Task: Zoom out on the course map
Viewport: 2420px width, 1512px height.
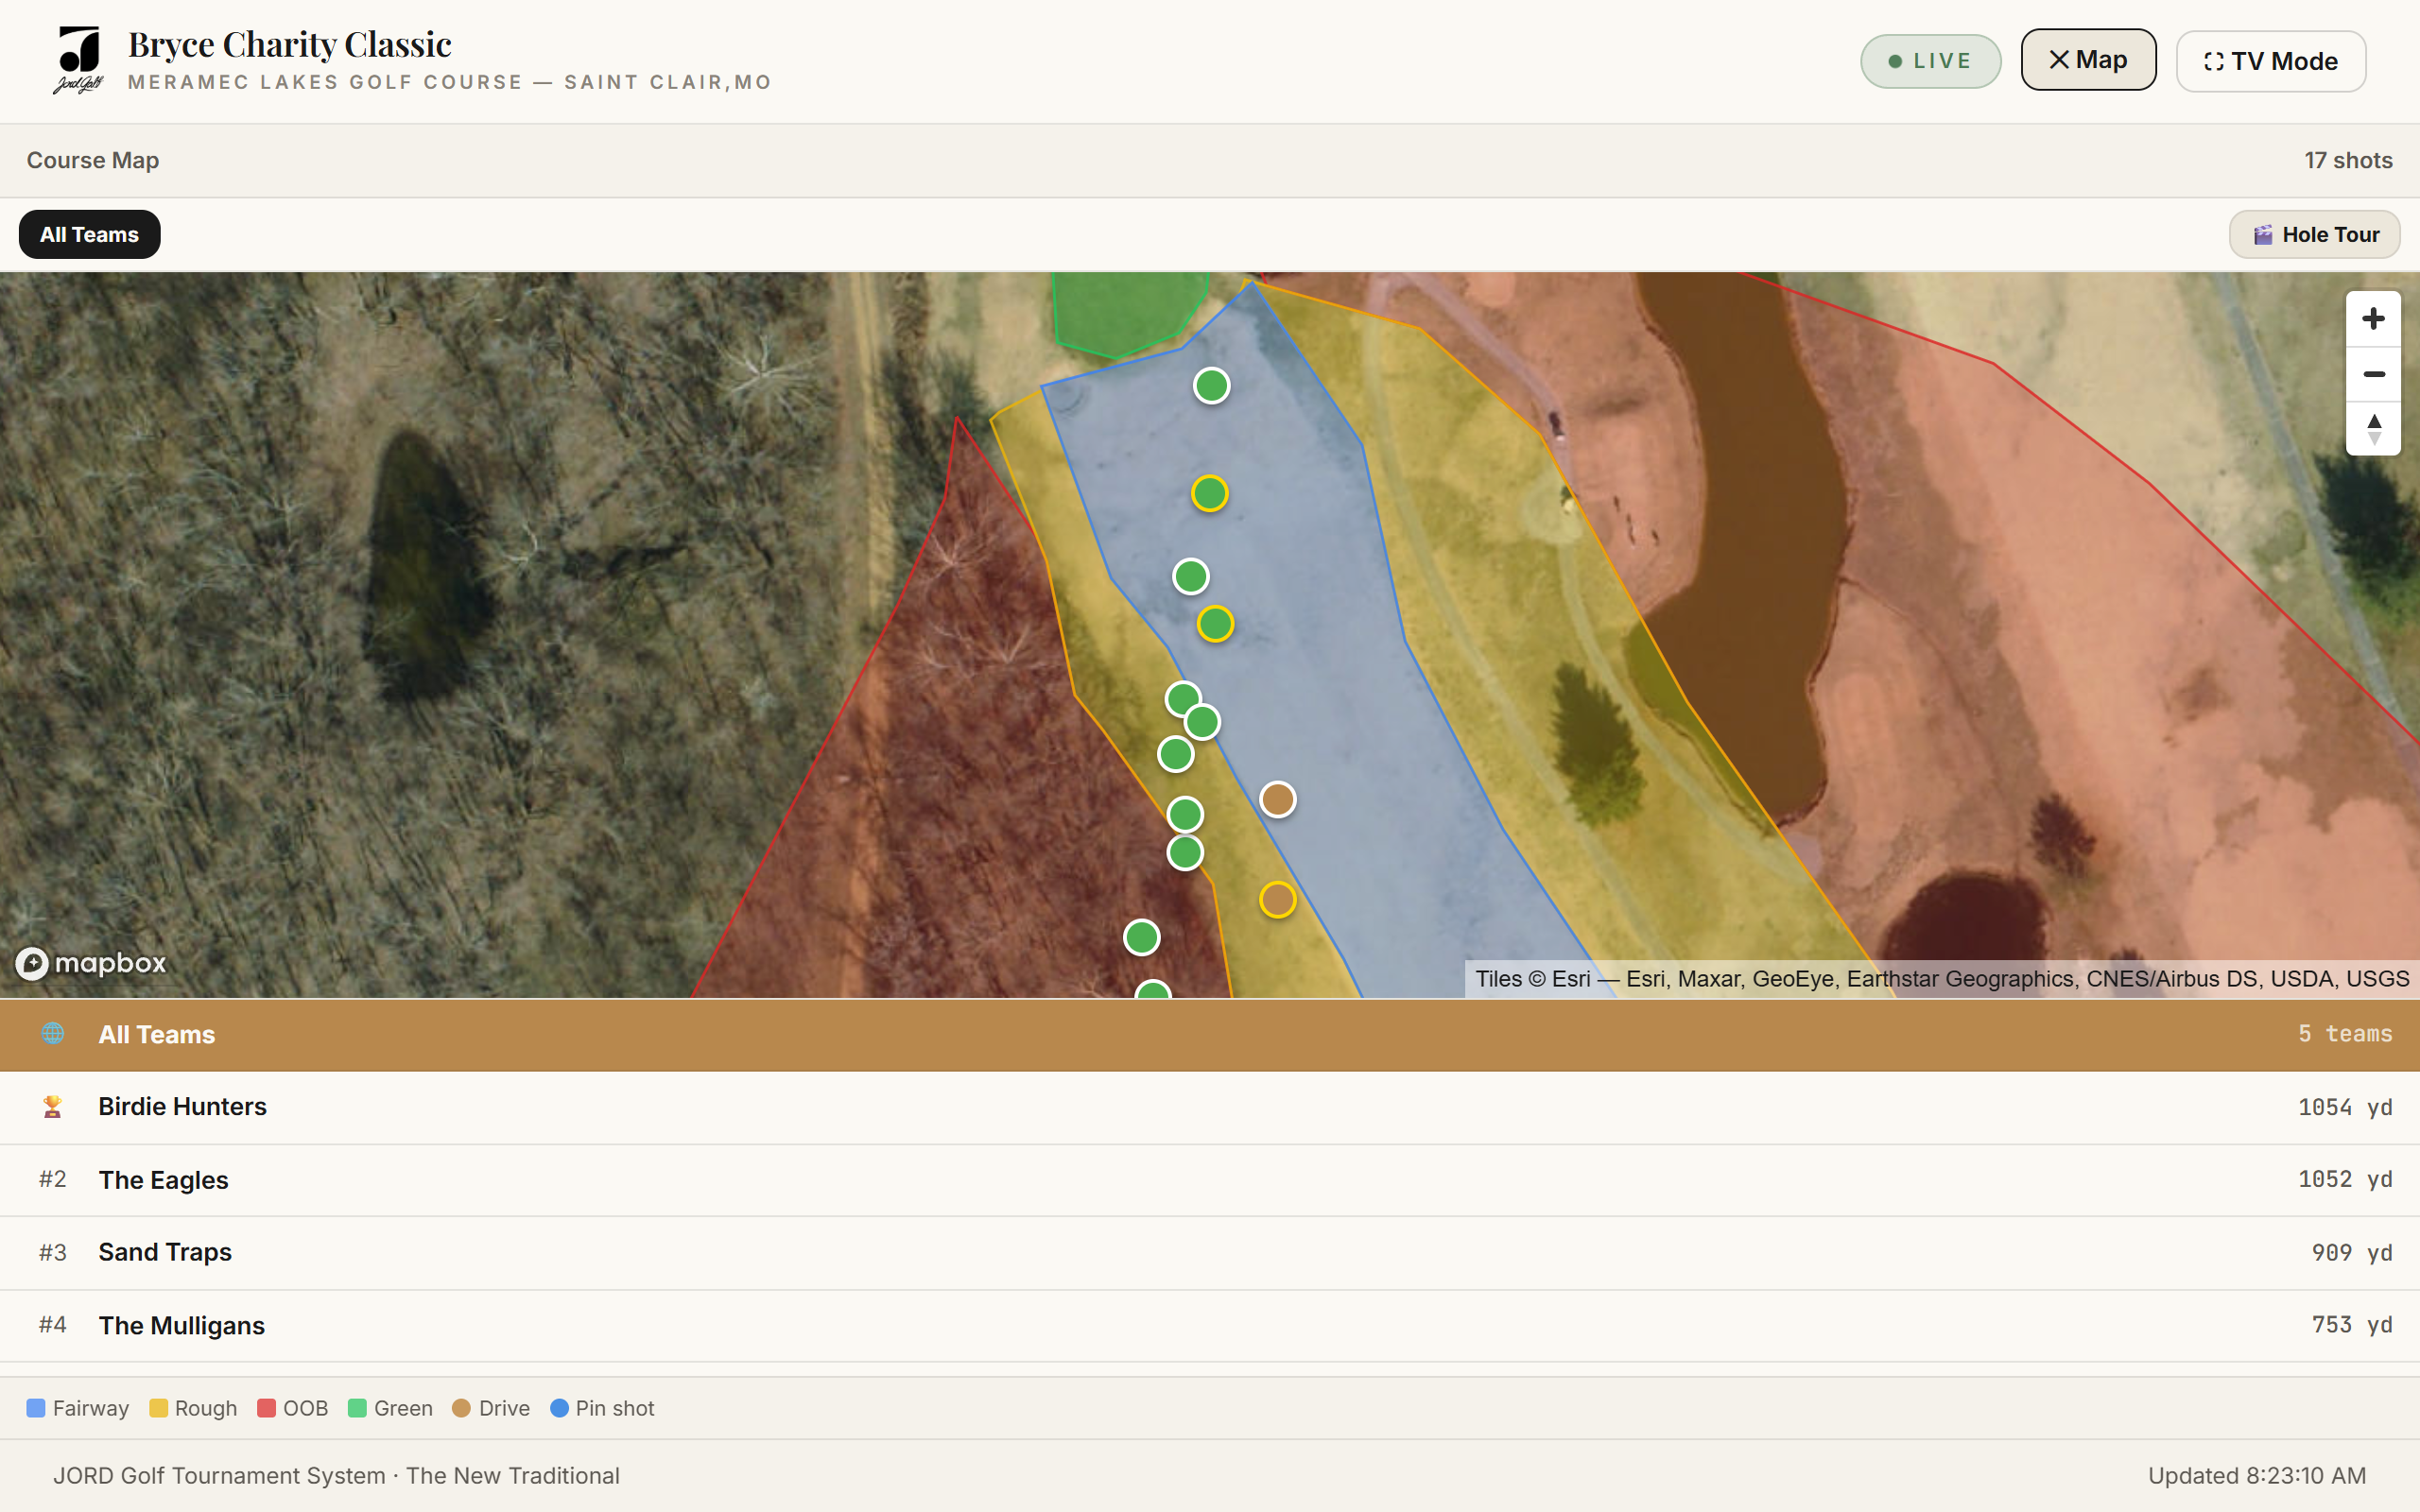Action: tap(2373, 374)
